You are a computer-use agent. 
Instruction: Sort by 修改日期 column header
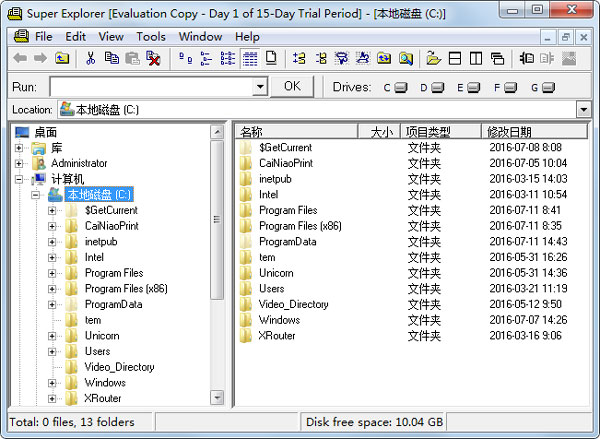tap(534, 132)
